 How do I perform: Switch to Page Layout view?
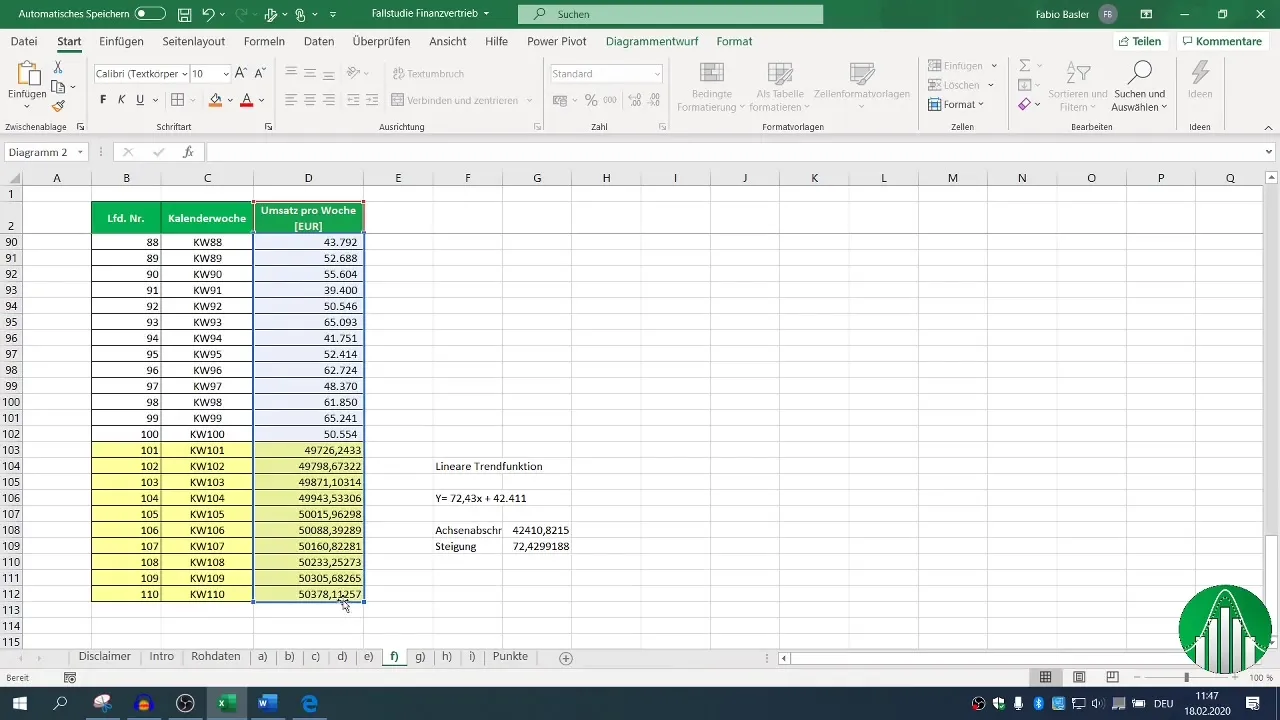tap(1079, 677)
